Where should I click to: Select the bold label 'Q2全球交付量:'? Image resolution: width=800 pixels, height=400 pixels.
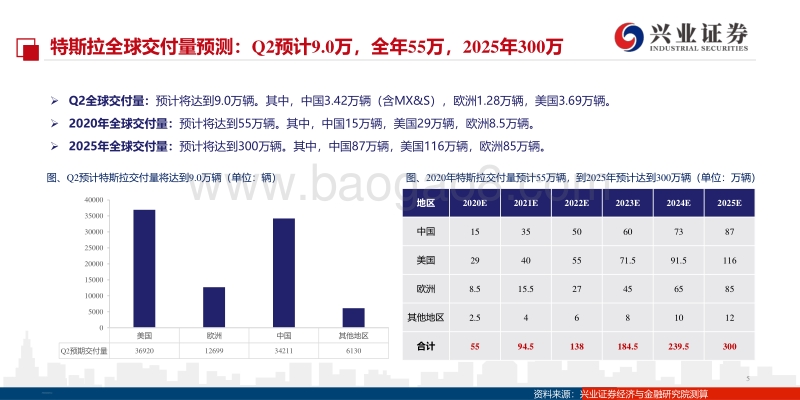(110, 101)
